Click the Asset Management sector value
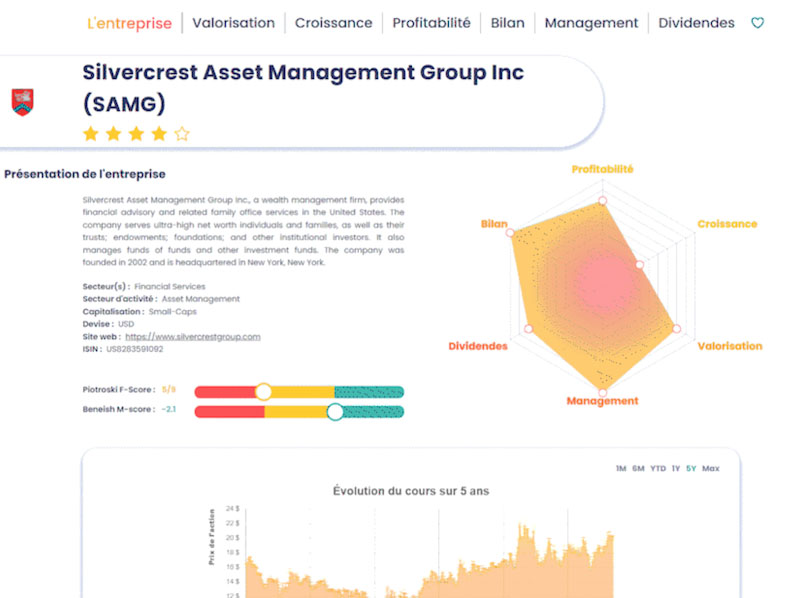Viewport: 800px width, 598px height. pyautogui.click(x=201, y=299)
